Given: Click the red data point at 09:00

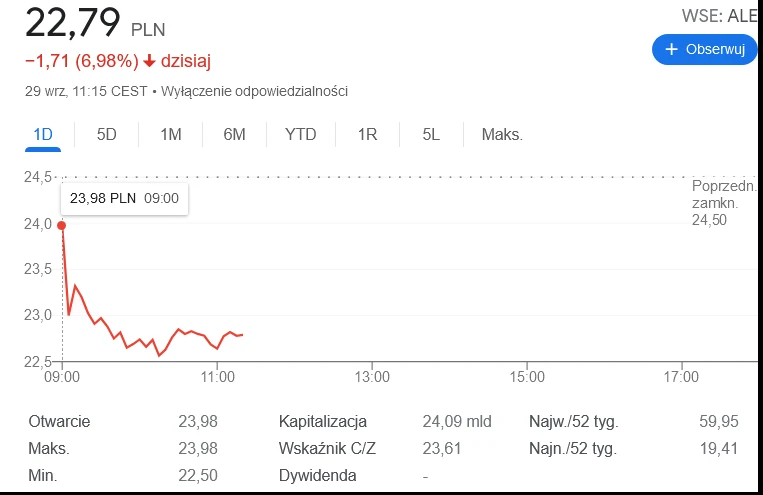Looking at the screenshot, I should coord(61,225).
